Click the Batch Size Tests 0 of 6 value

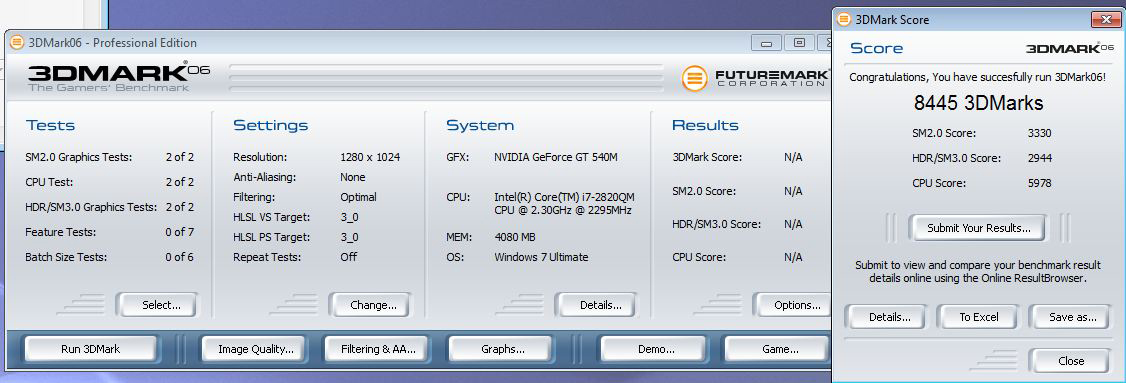click(180, 257)
